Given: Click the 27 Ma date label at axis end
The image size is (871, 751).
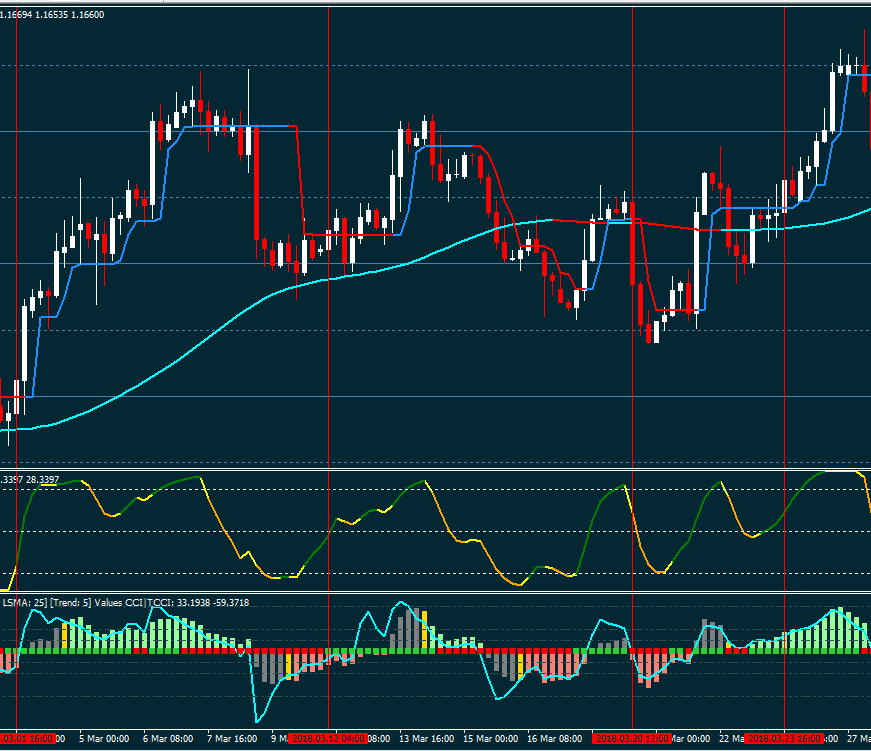Looking at the screenshot, I should (859, 739).
